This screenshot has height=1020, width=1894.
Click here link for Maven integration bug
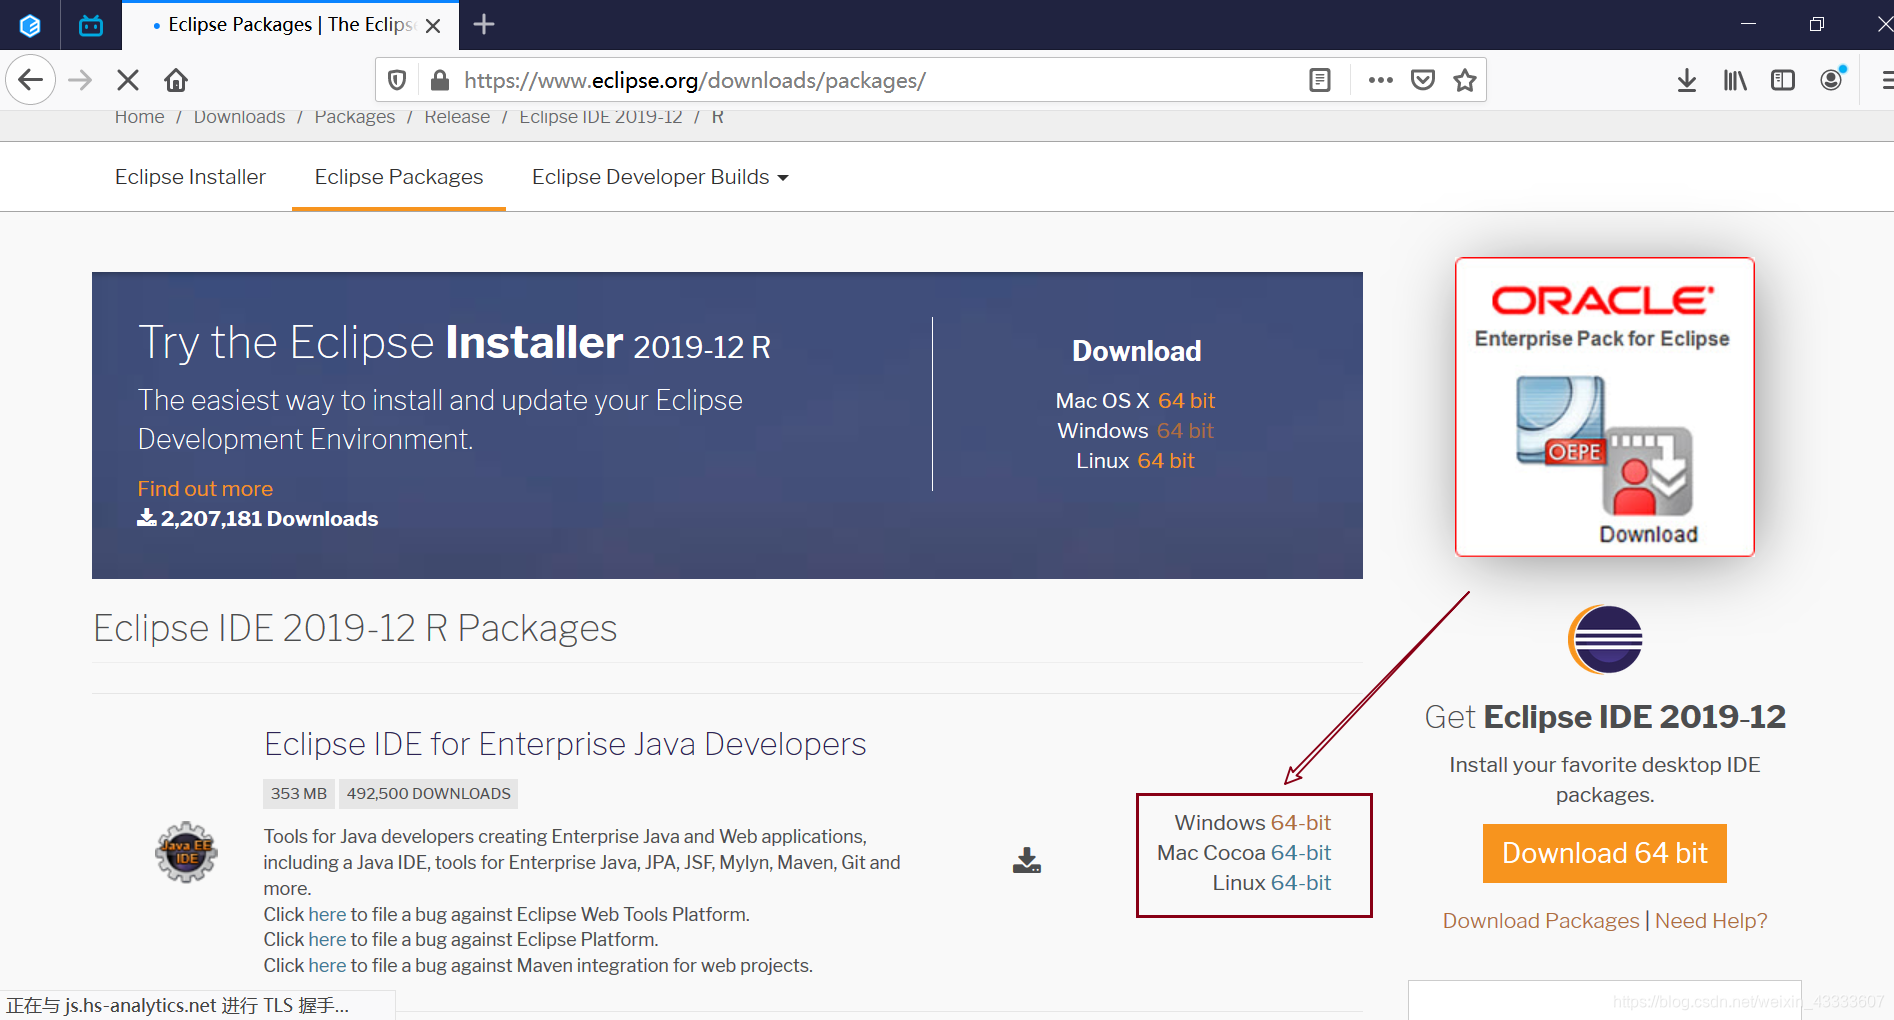coord(327,966)
